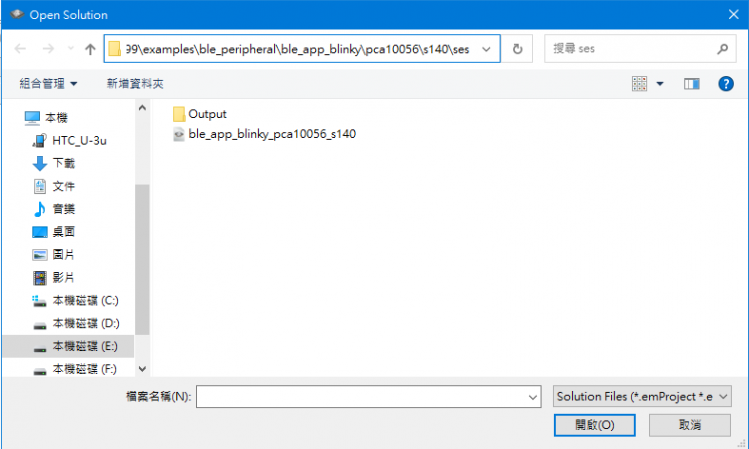Click the folder icon in the address bar

pyautogui.click(x=114, y=49)
